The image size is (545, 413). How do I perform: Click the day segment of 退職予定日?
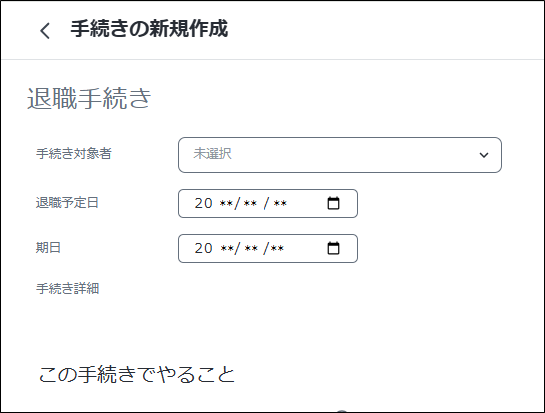point(280,203)
